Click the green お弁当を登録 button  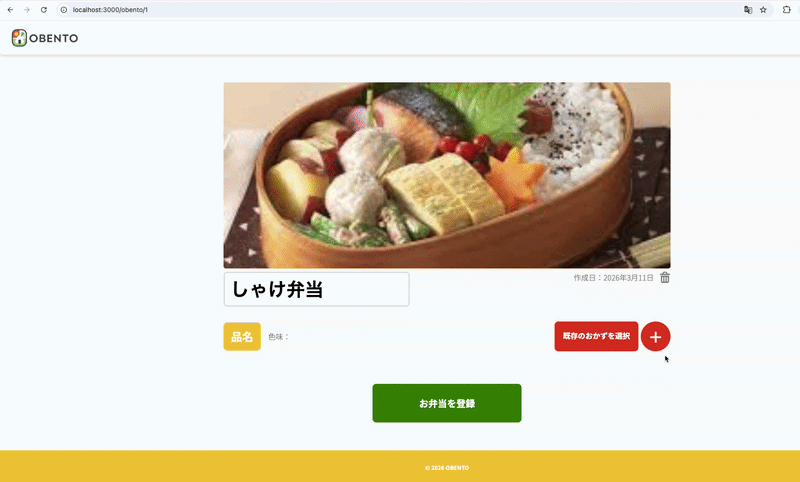tap(447, 403)
